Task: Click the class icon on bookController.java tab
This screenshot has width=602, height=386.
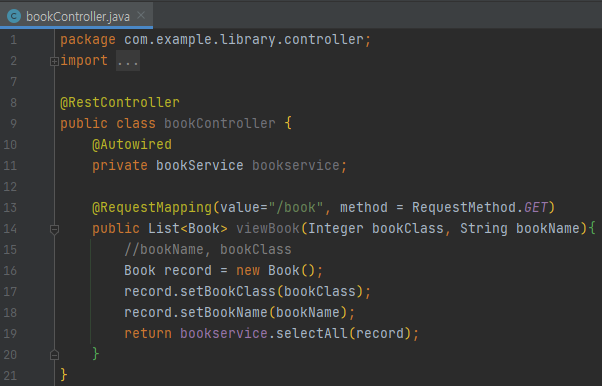Action: click(x=14, y=16)
